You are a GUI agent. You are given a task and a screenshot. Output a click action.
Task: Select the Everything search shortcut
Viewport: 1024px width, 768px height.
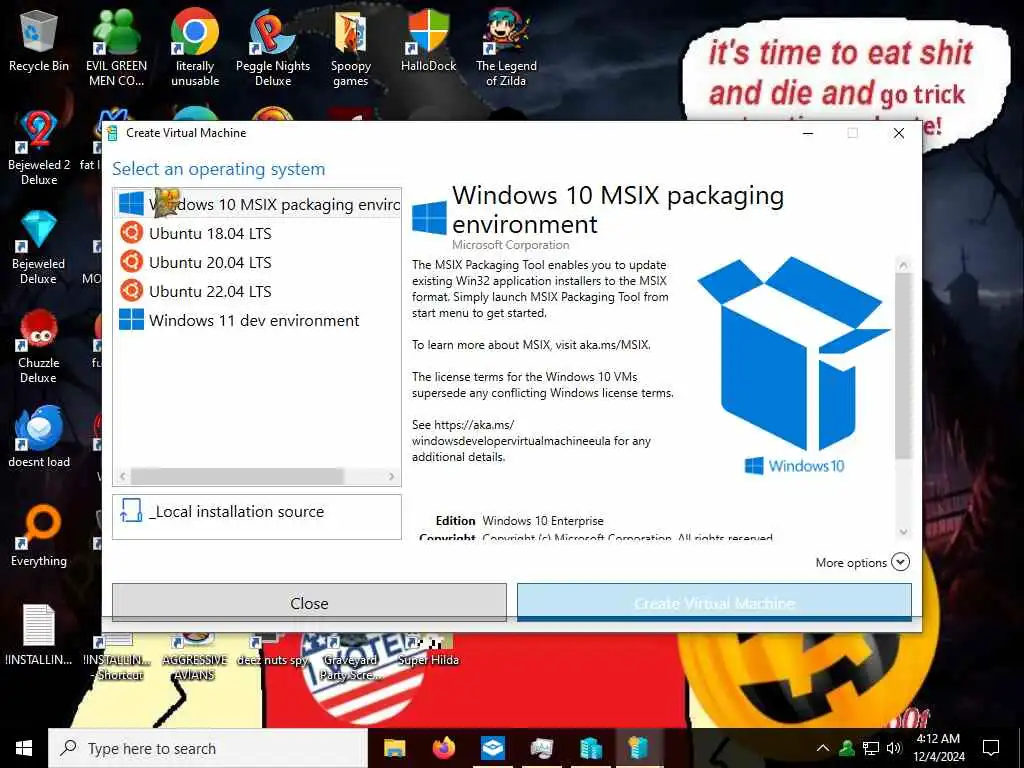pyautogui.click(x=39, y=536)
